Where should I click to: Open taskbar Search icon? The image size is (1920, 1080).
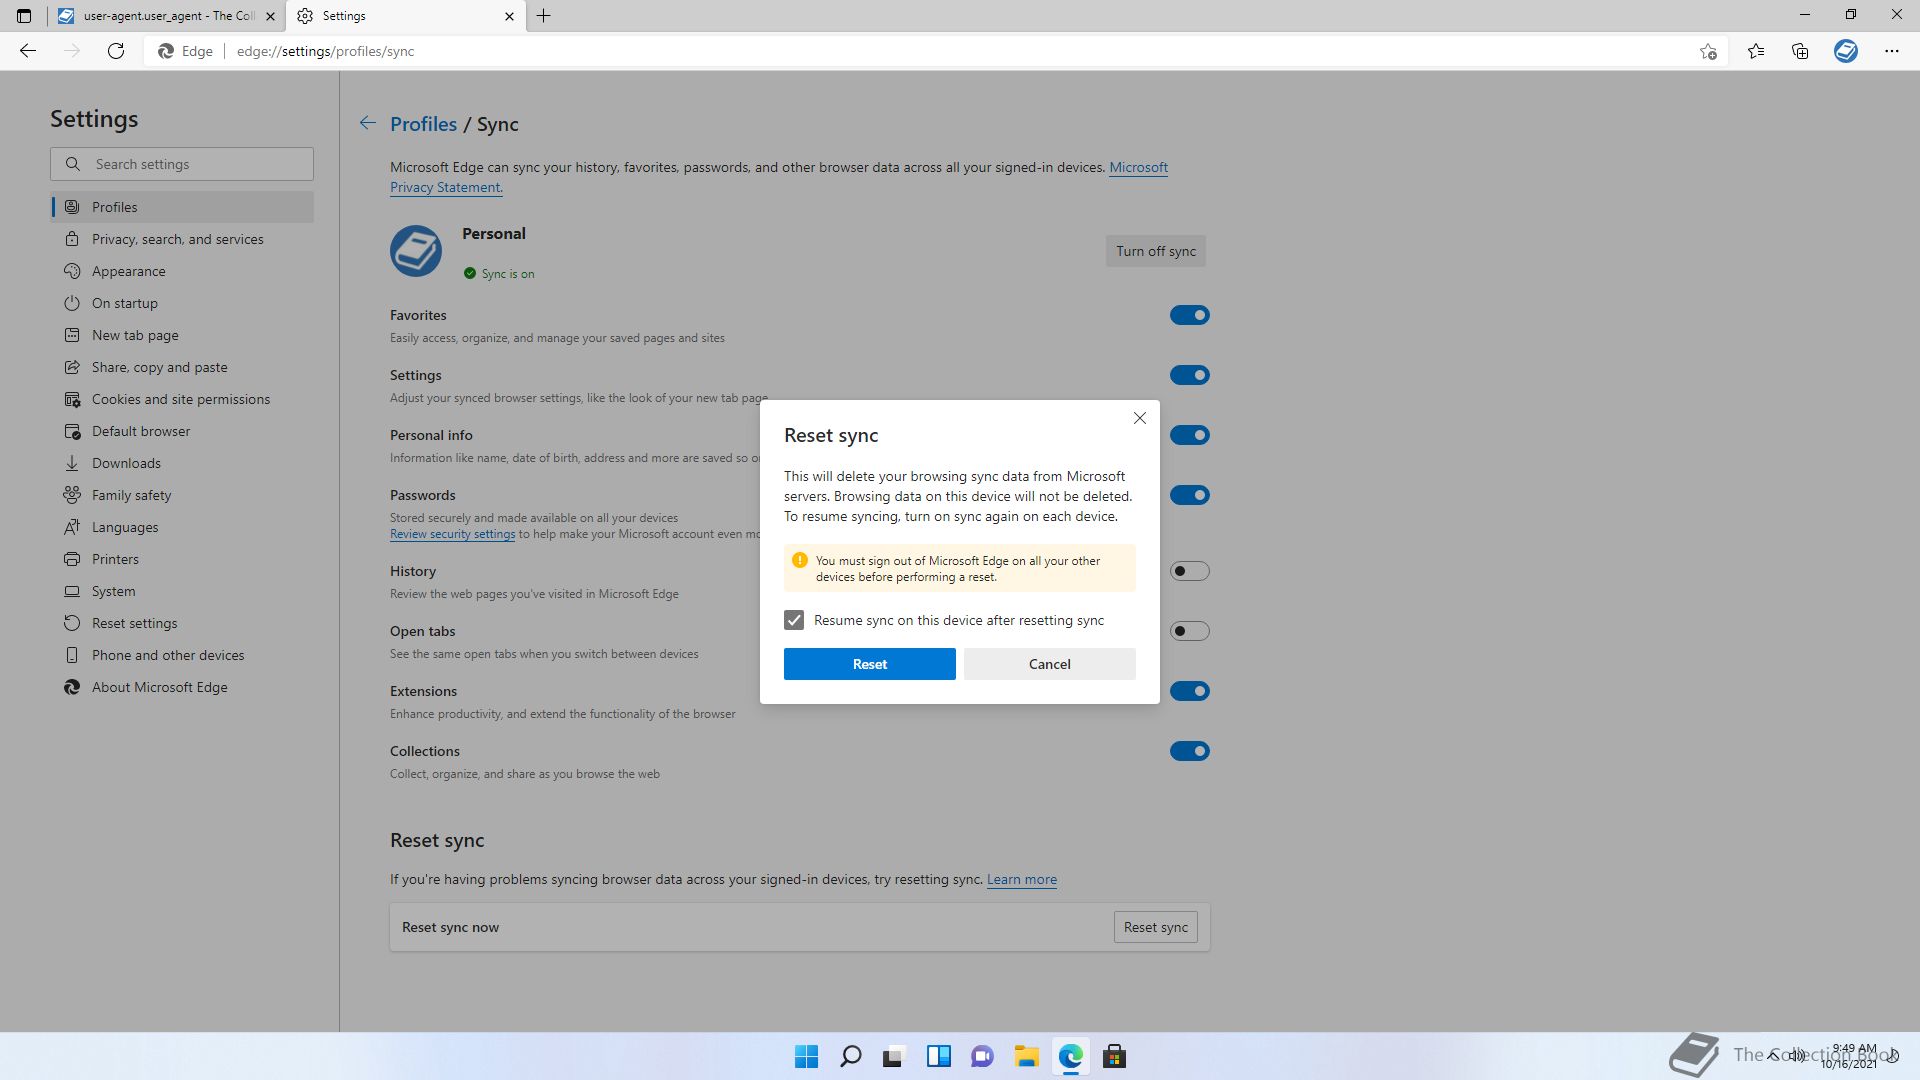tap(851, 1056)
